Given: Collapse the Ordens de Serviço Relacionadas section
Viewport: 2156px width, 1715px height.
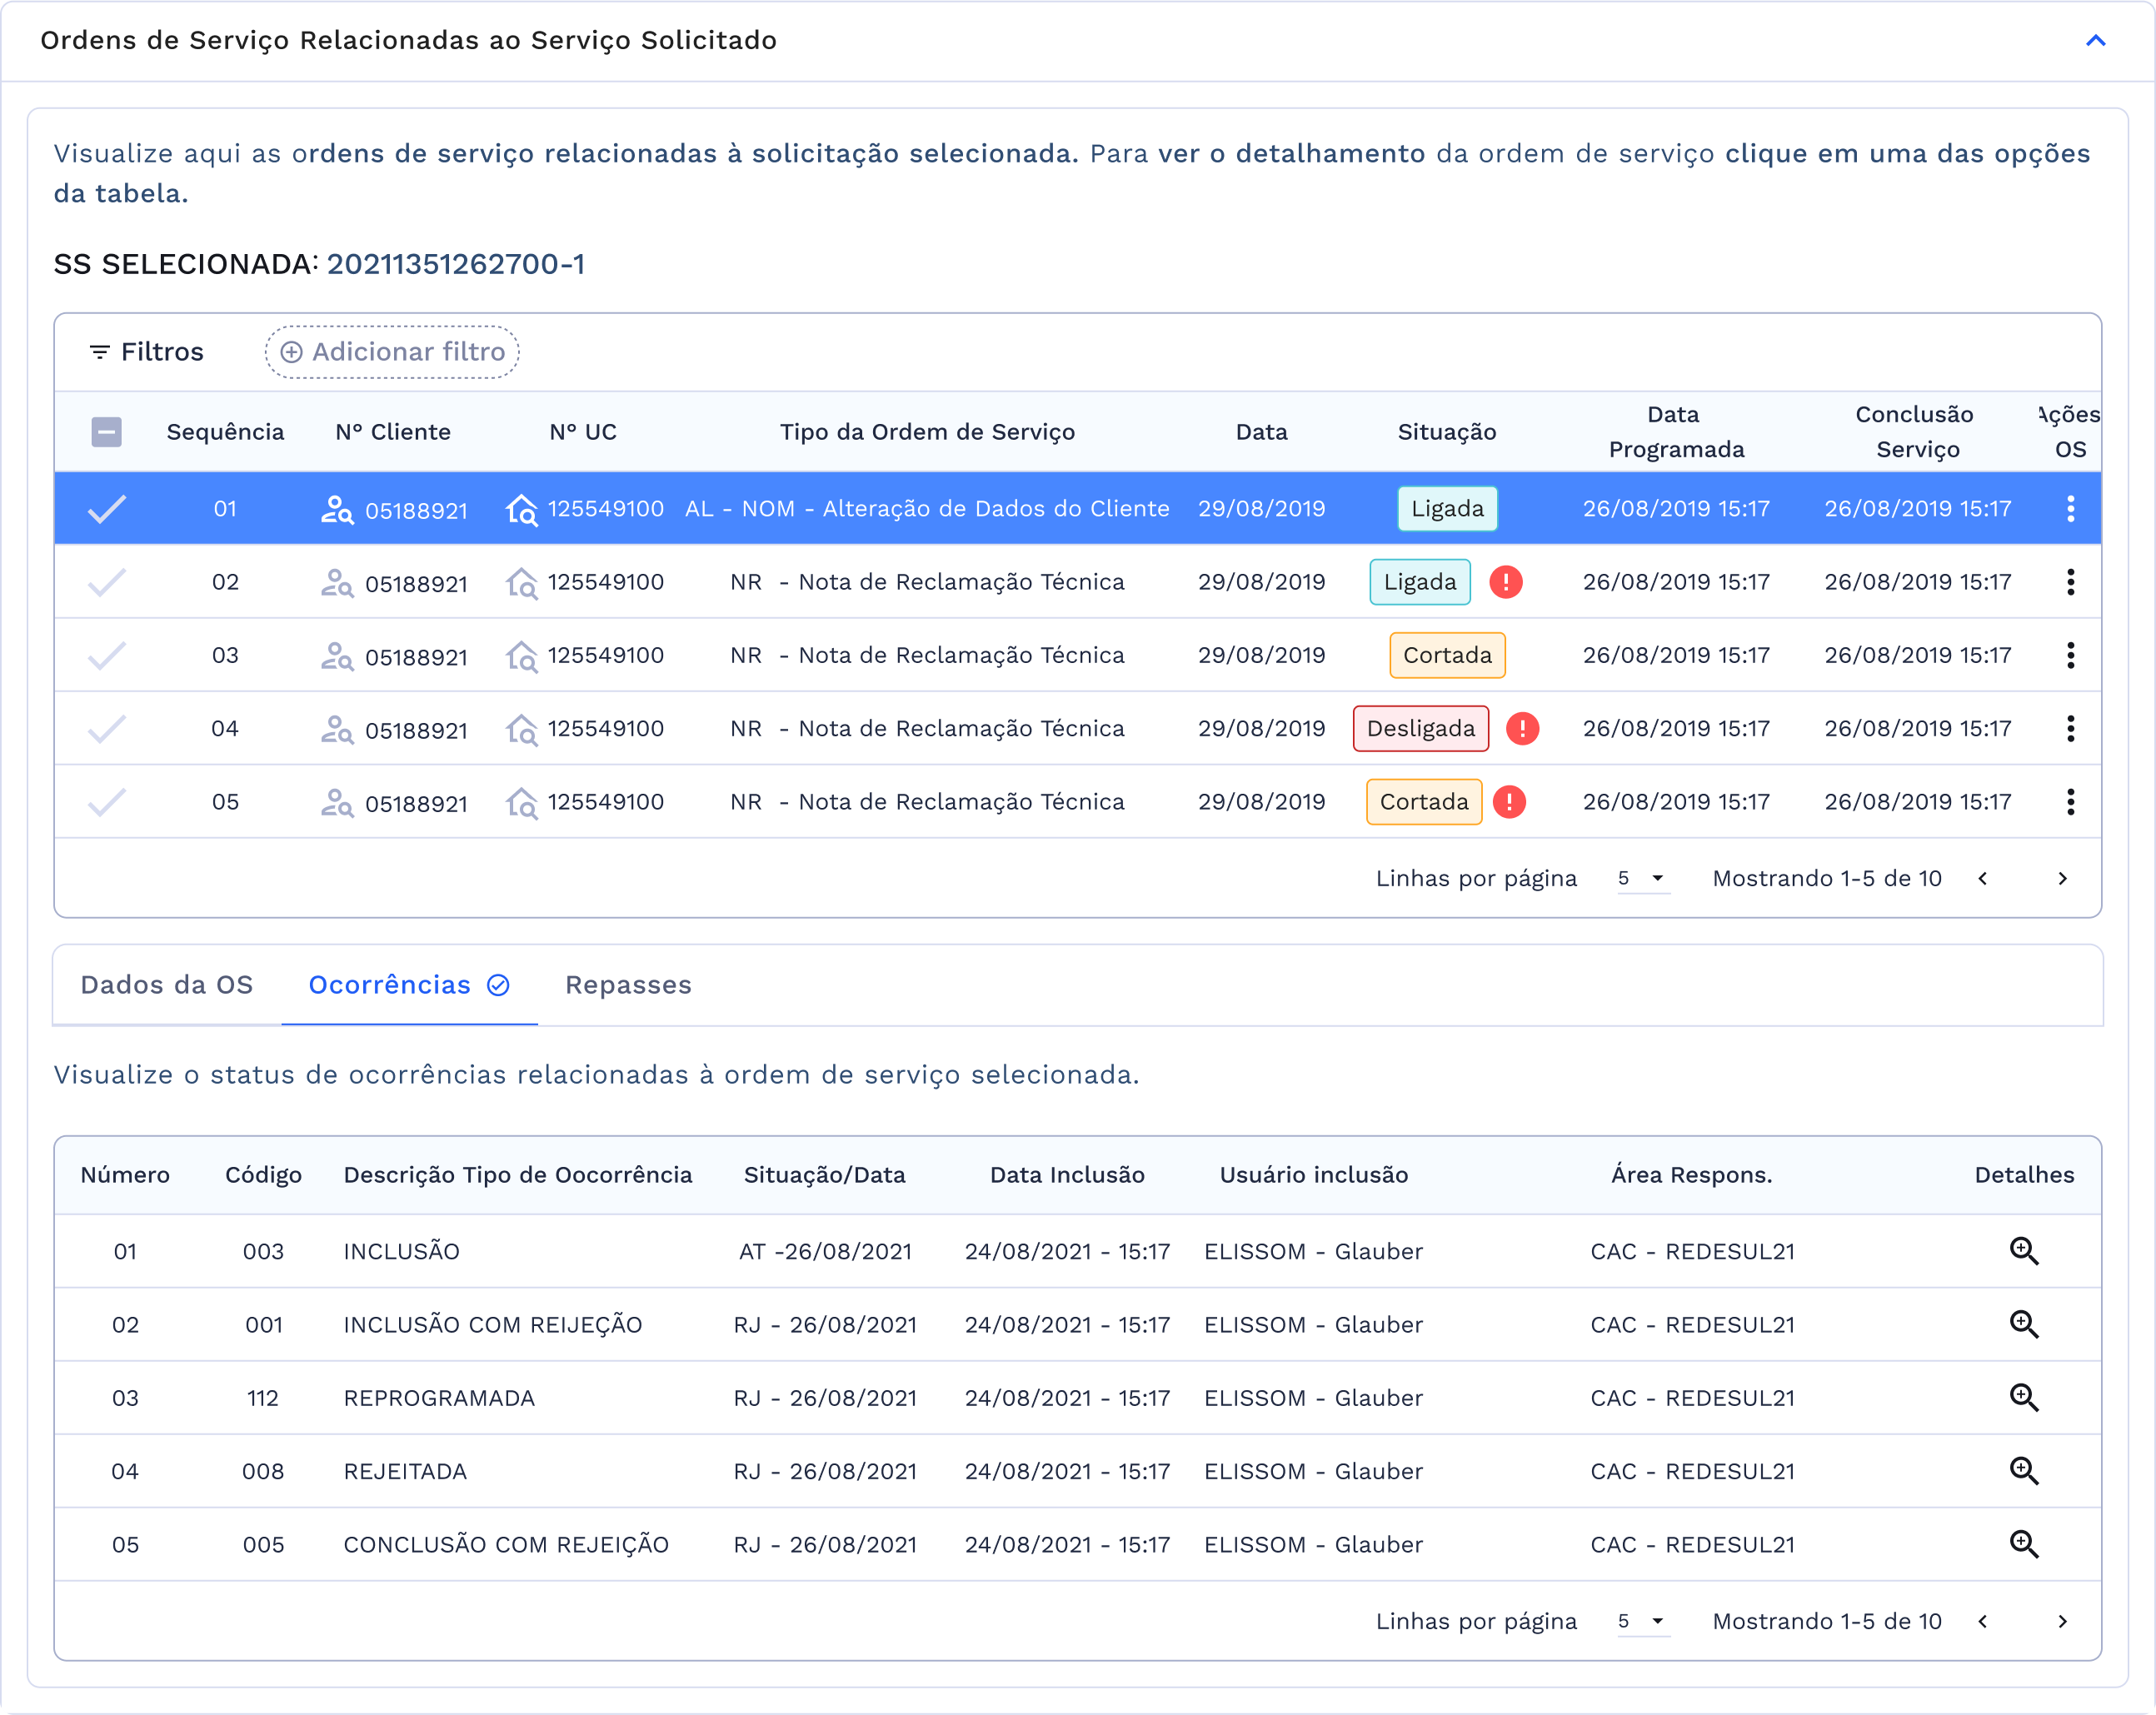Looking at the screenshot, I should point(2095,41).
